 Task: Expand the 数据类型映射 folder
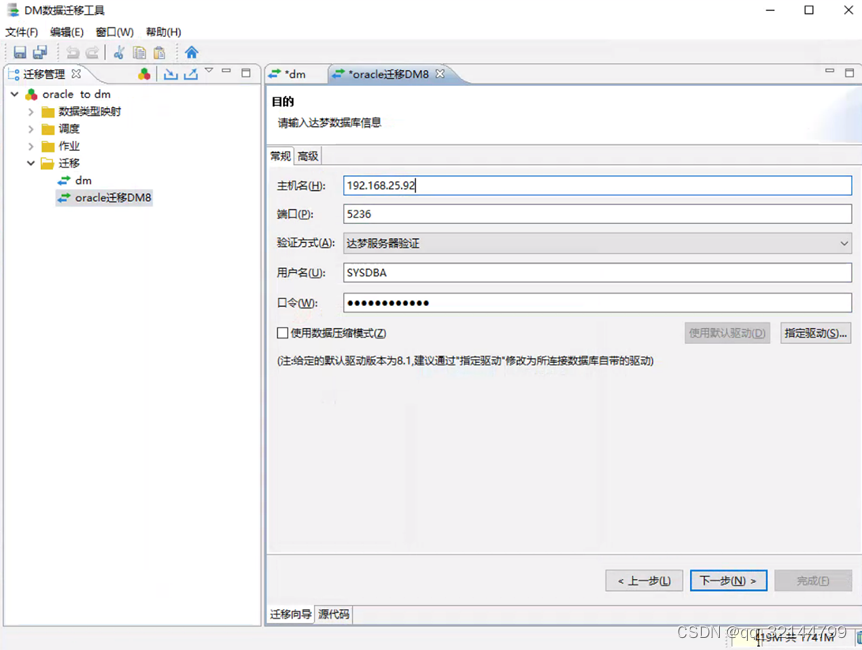click(x=31, y=112)
